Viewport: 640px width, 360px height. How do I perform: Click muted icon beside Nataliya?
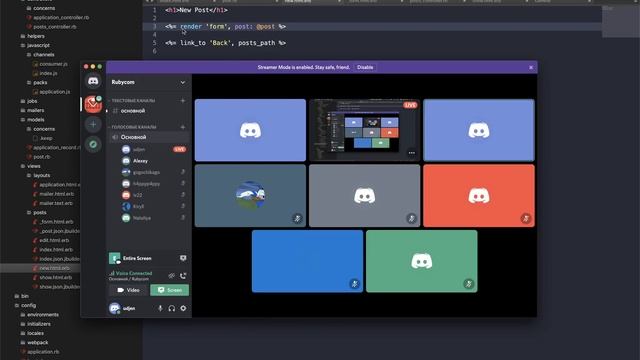coord(183,218)
